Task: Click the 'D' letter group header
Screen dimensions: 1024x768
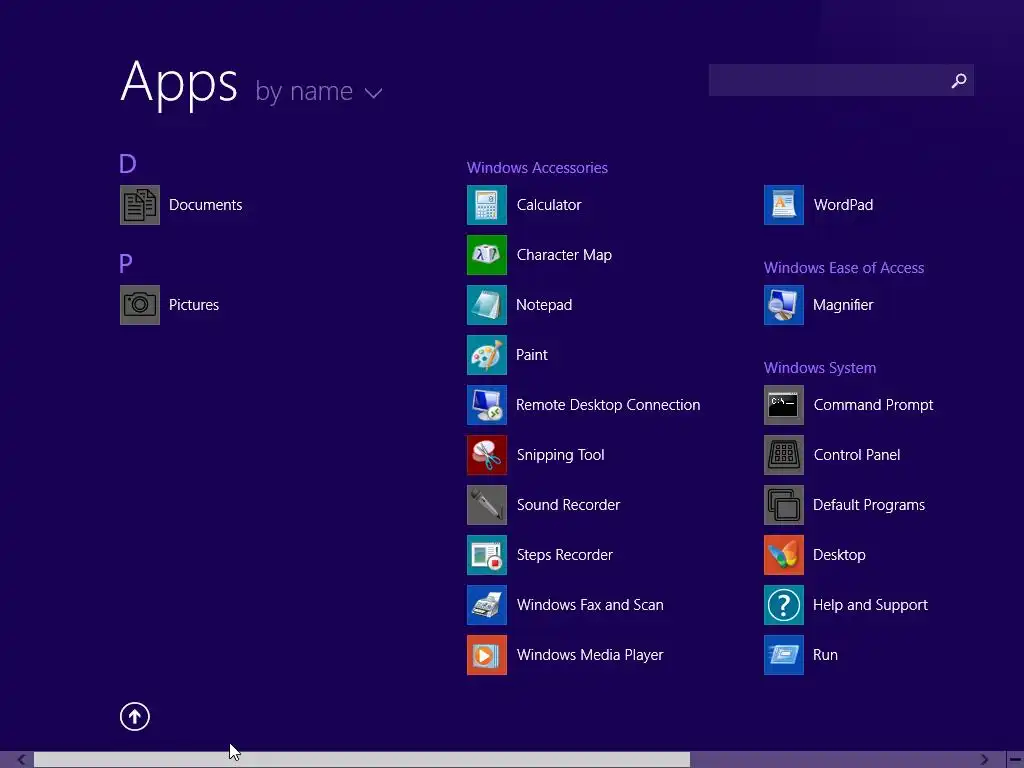Action: (127, 163)
